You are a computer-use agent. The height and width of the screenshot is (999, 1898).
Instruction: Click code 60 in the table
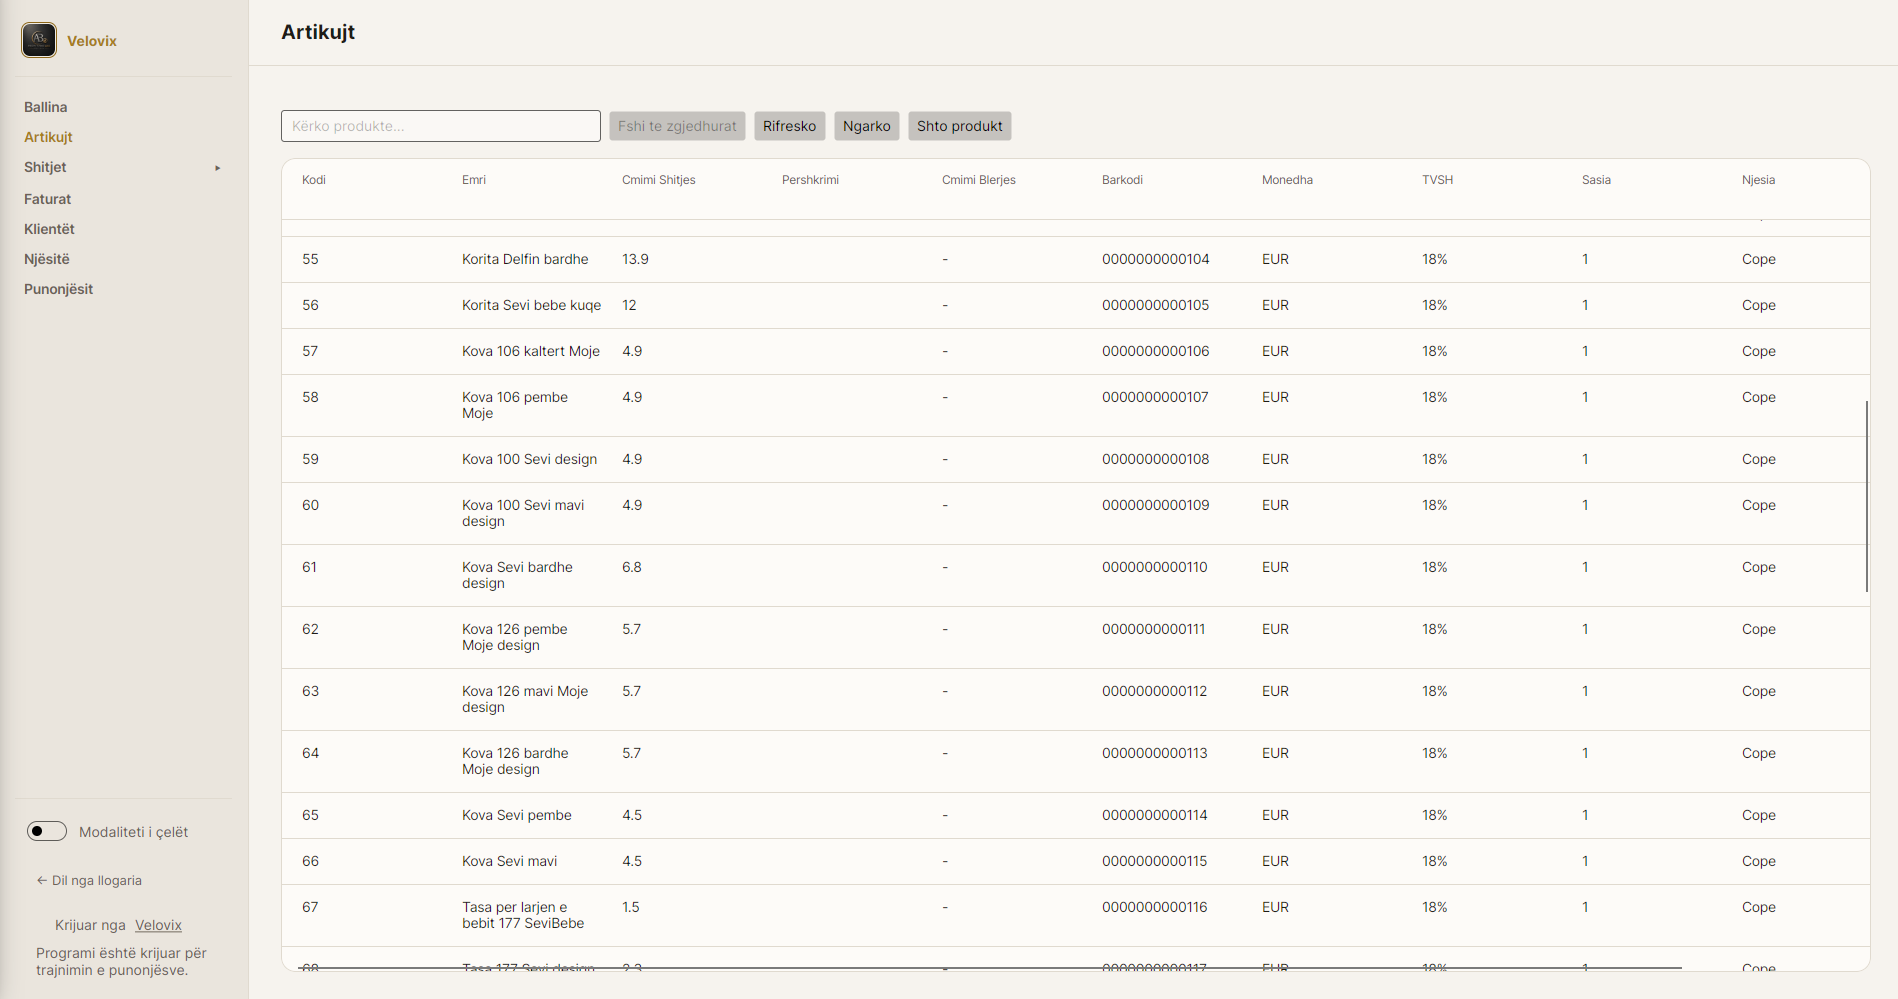tap(310, 505)
